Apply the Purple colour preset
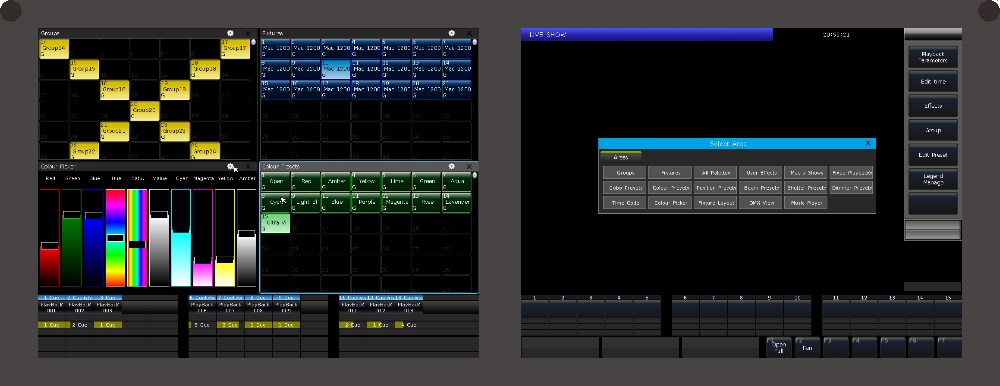The height and width of the screenshot is (386, 1000). 365,202
